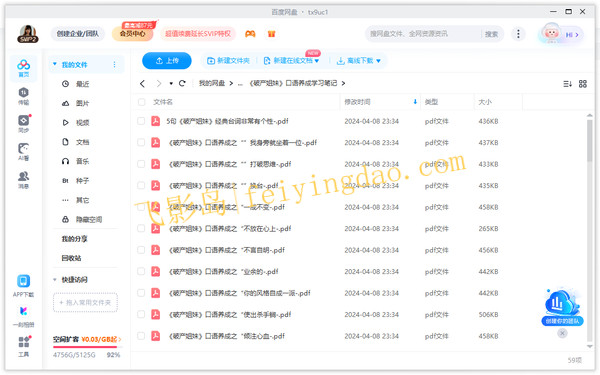
Task: Click the 搜索 search button
Action: (x=491, y=34)
